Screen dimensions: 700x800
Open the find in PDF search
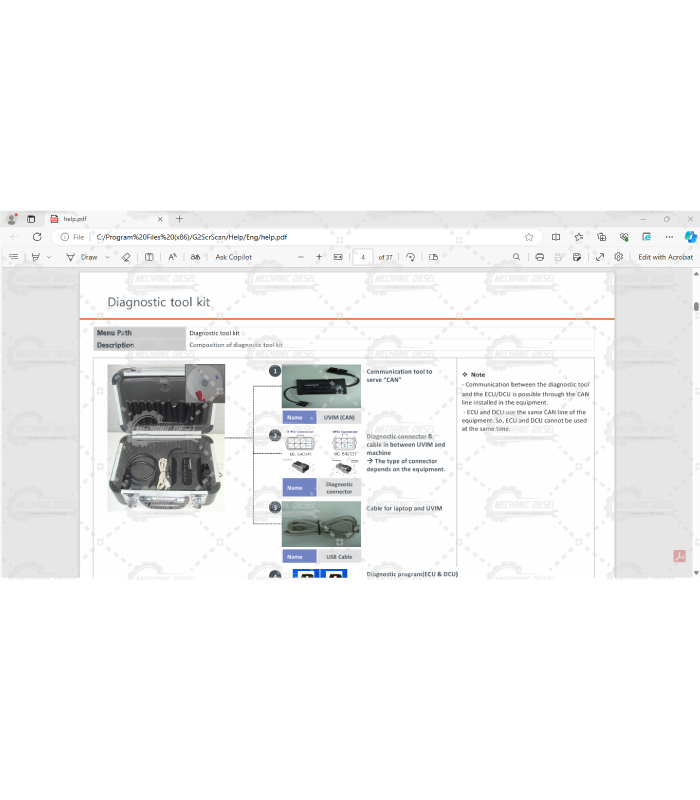click(x=516, y=257)
